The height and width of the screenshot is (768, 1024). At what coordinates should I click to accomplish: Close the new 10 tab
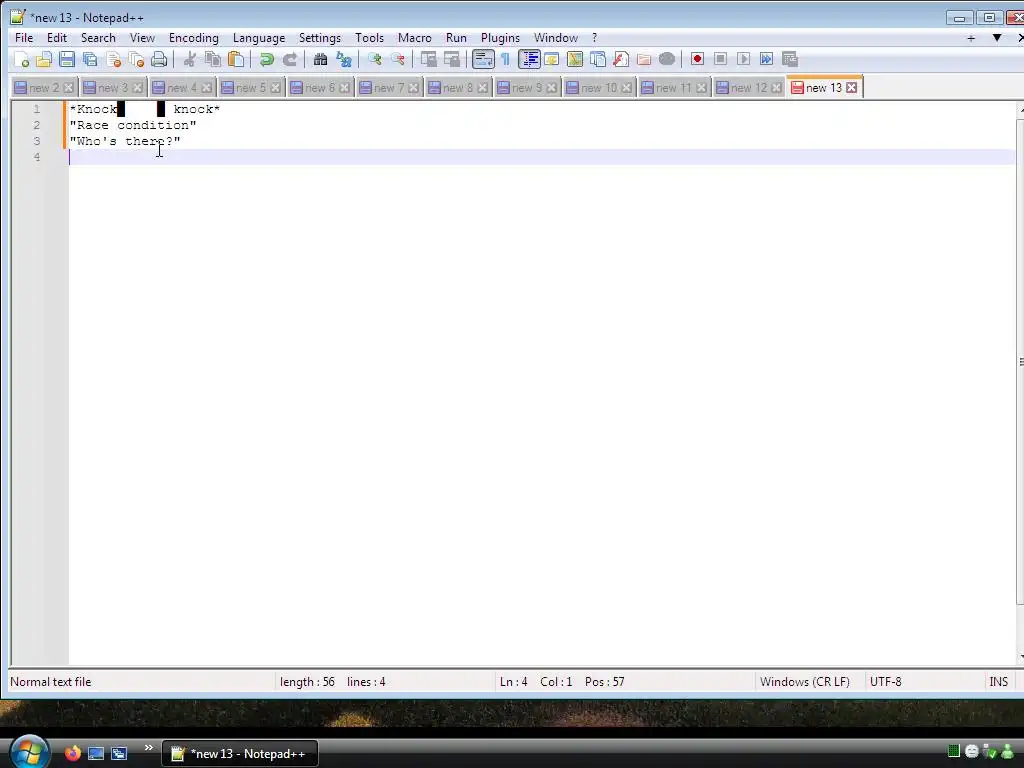click(x=626, y=88)
